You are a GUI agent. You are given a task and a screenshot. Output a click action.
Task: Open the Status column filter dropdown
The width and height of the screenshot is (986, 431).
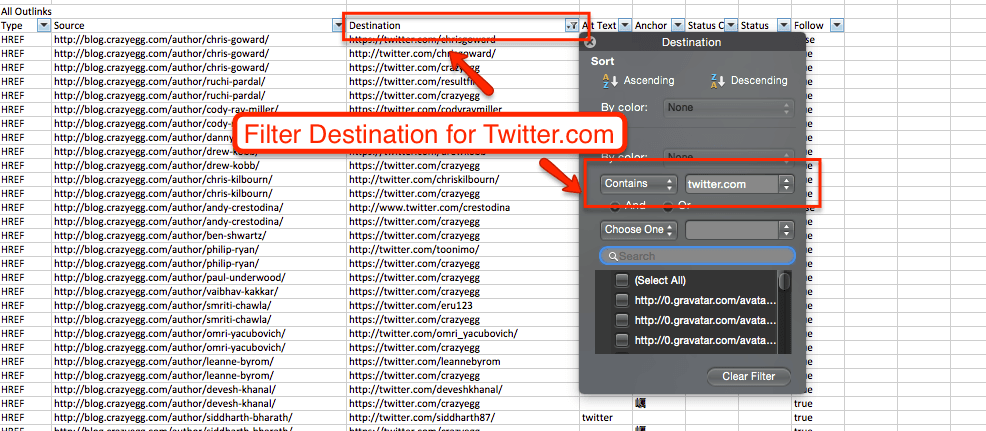784,26
